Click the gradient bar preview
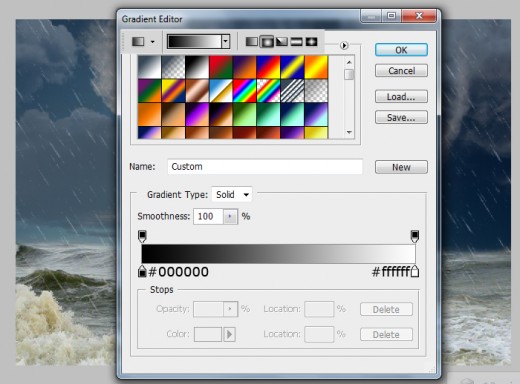The width and height of the screenshot is (520, 384). tap(278, 254)
